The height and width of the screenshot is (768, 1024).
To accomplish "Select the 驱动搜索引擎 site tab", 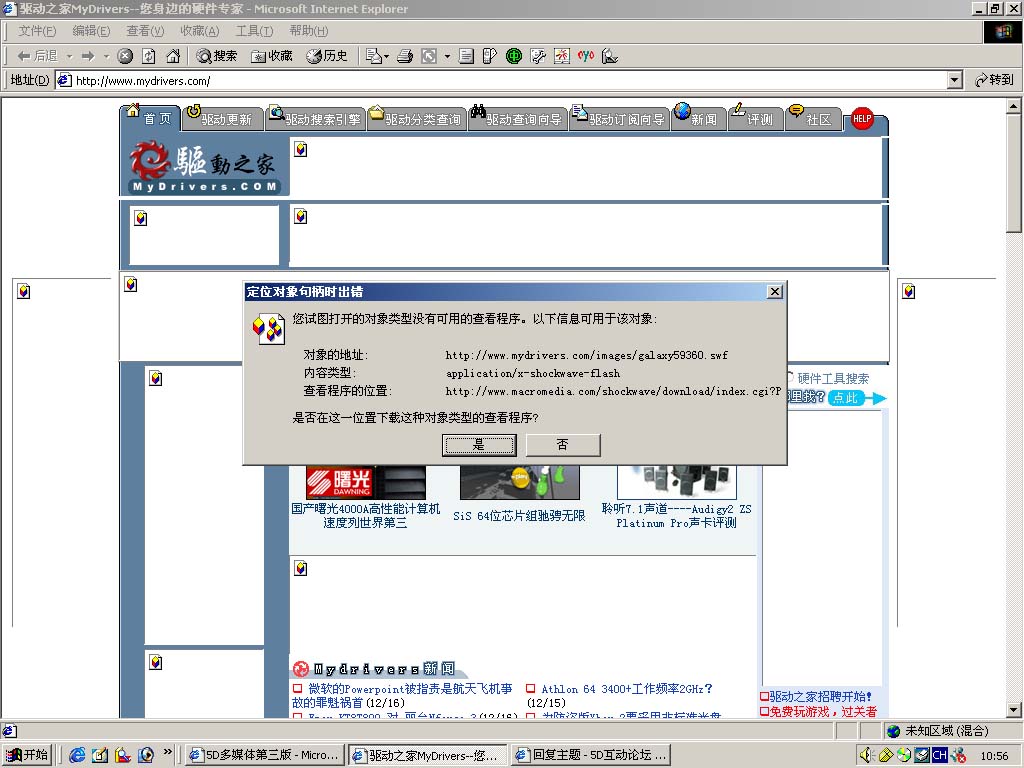I will pos(315,119).
